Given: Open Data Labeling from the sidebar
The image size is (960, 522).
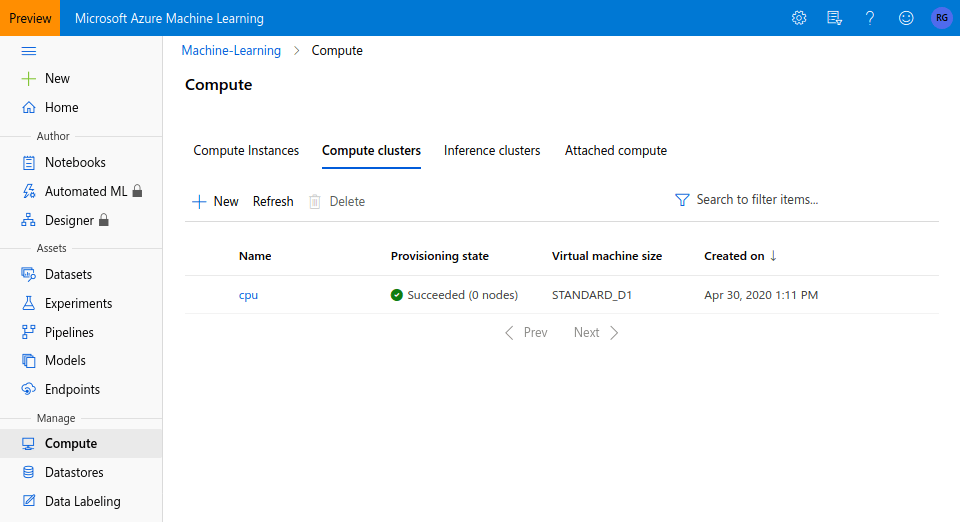Looking at the screenshot, I should pos(81,501).
